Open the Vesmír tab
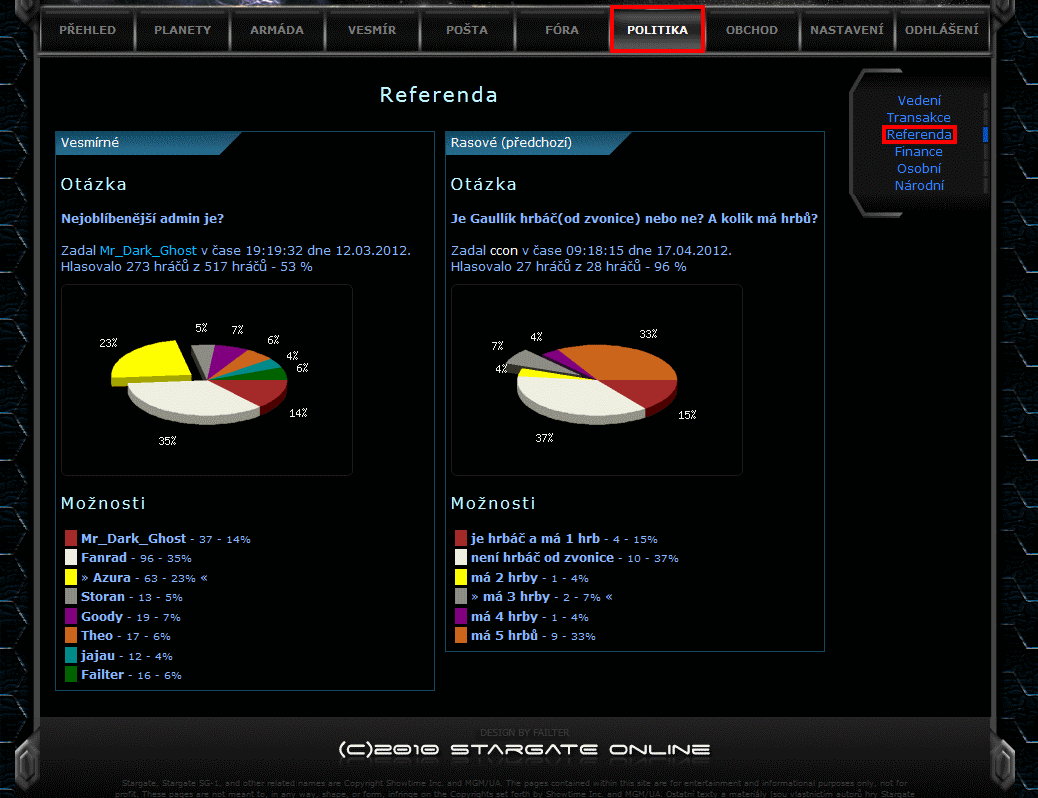1038x798 pixels. pos(372,30)
